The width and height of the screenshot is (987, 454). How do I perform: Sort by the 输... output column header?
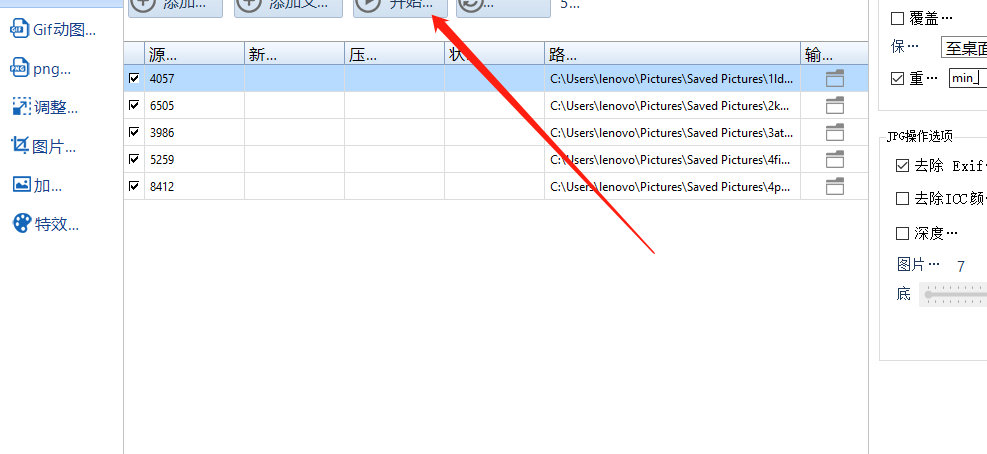(835, 55)
